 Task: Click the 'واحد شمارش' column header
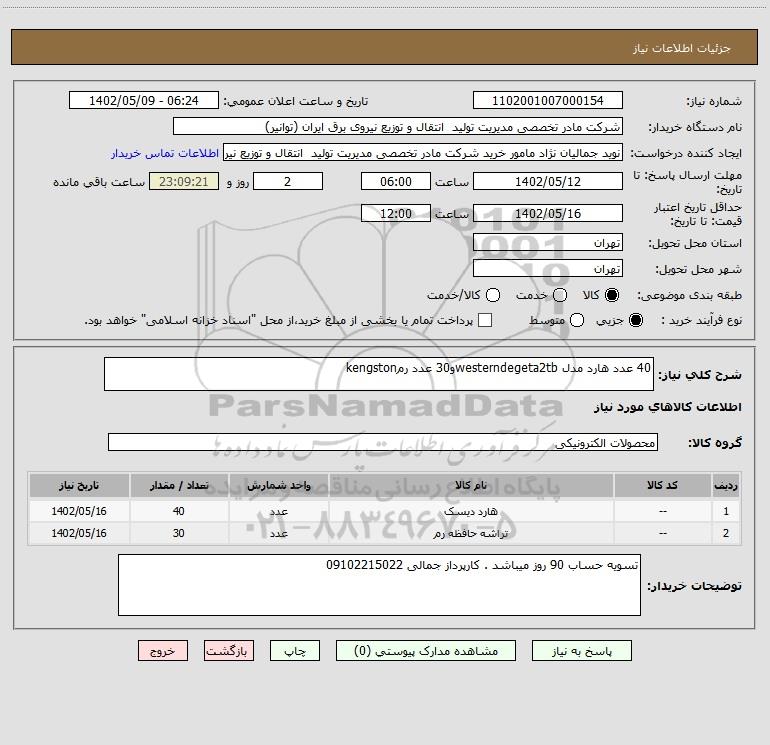278,486
